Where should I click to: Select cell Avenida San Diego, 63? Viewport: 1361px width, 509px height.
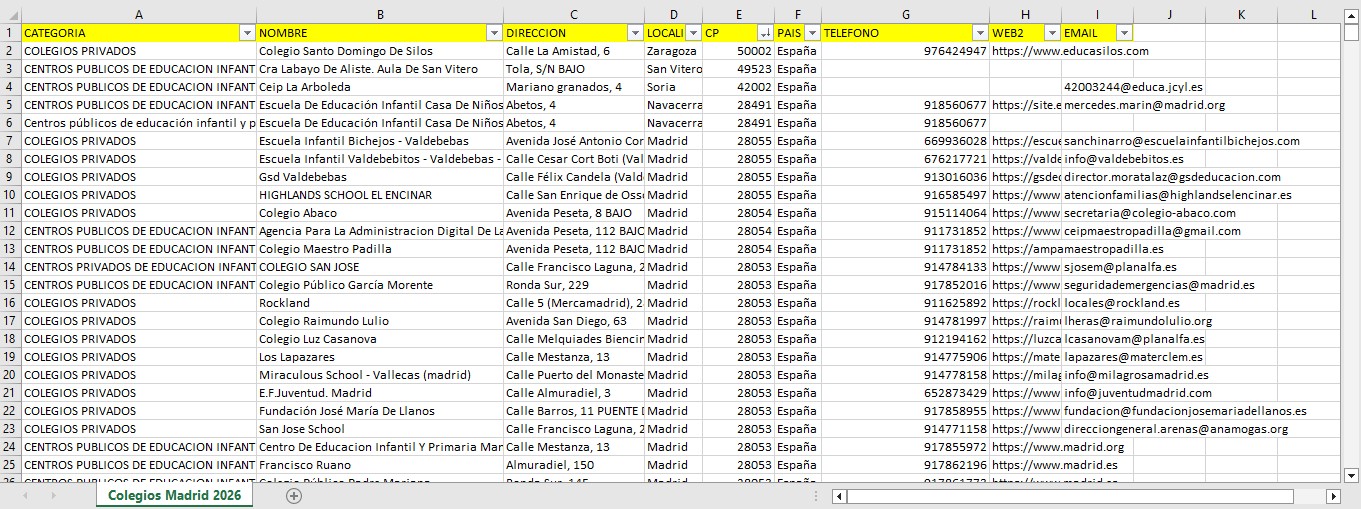[x=573, y=321]
